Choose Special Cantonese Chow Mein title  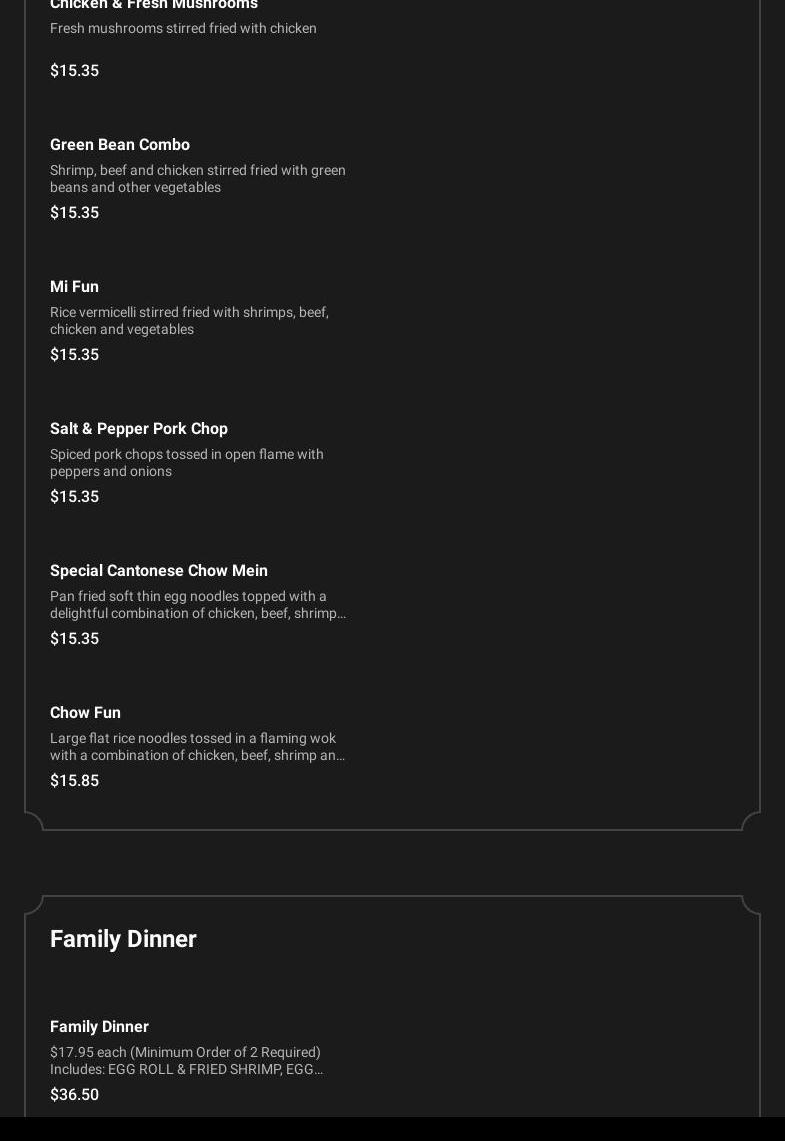159,570
